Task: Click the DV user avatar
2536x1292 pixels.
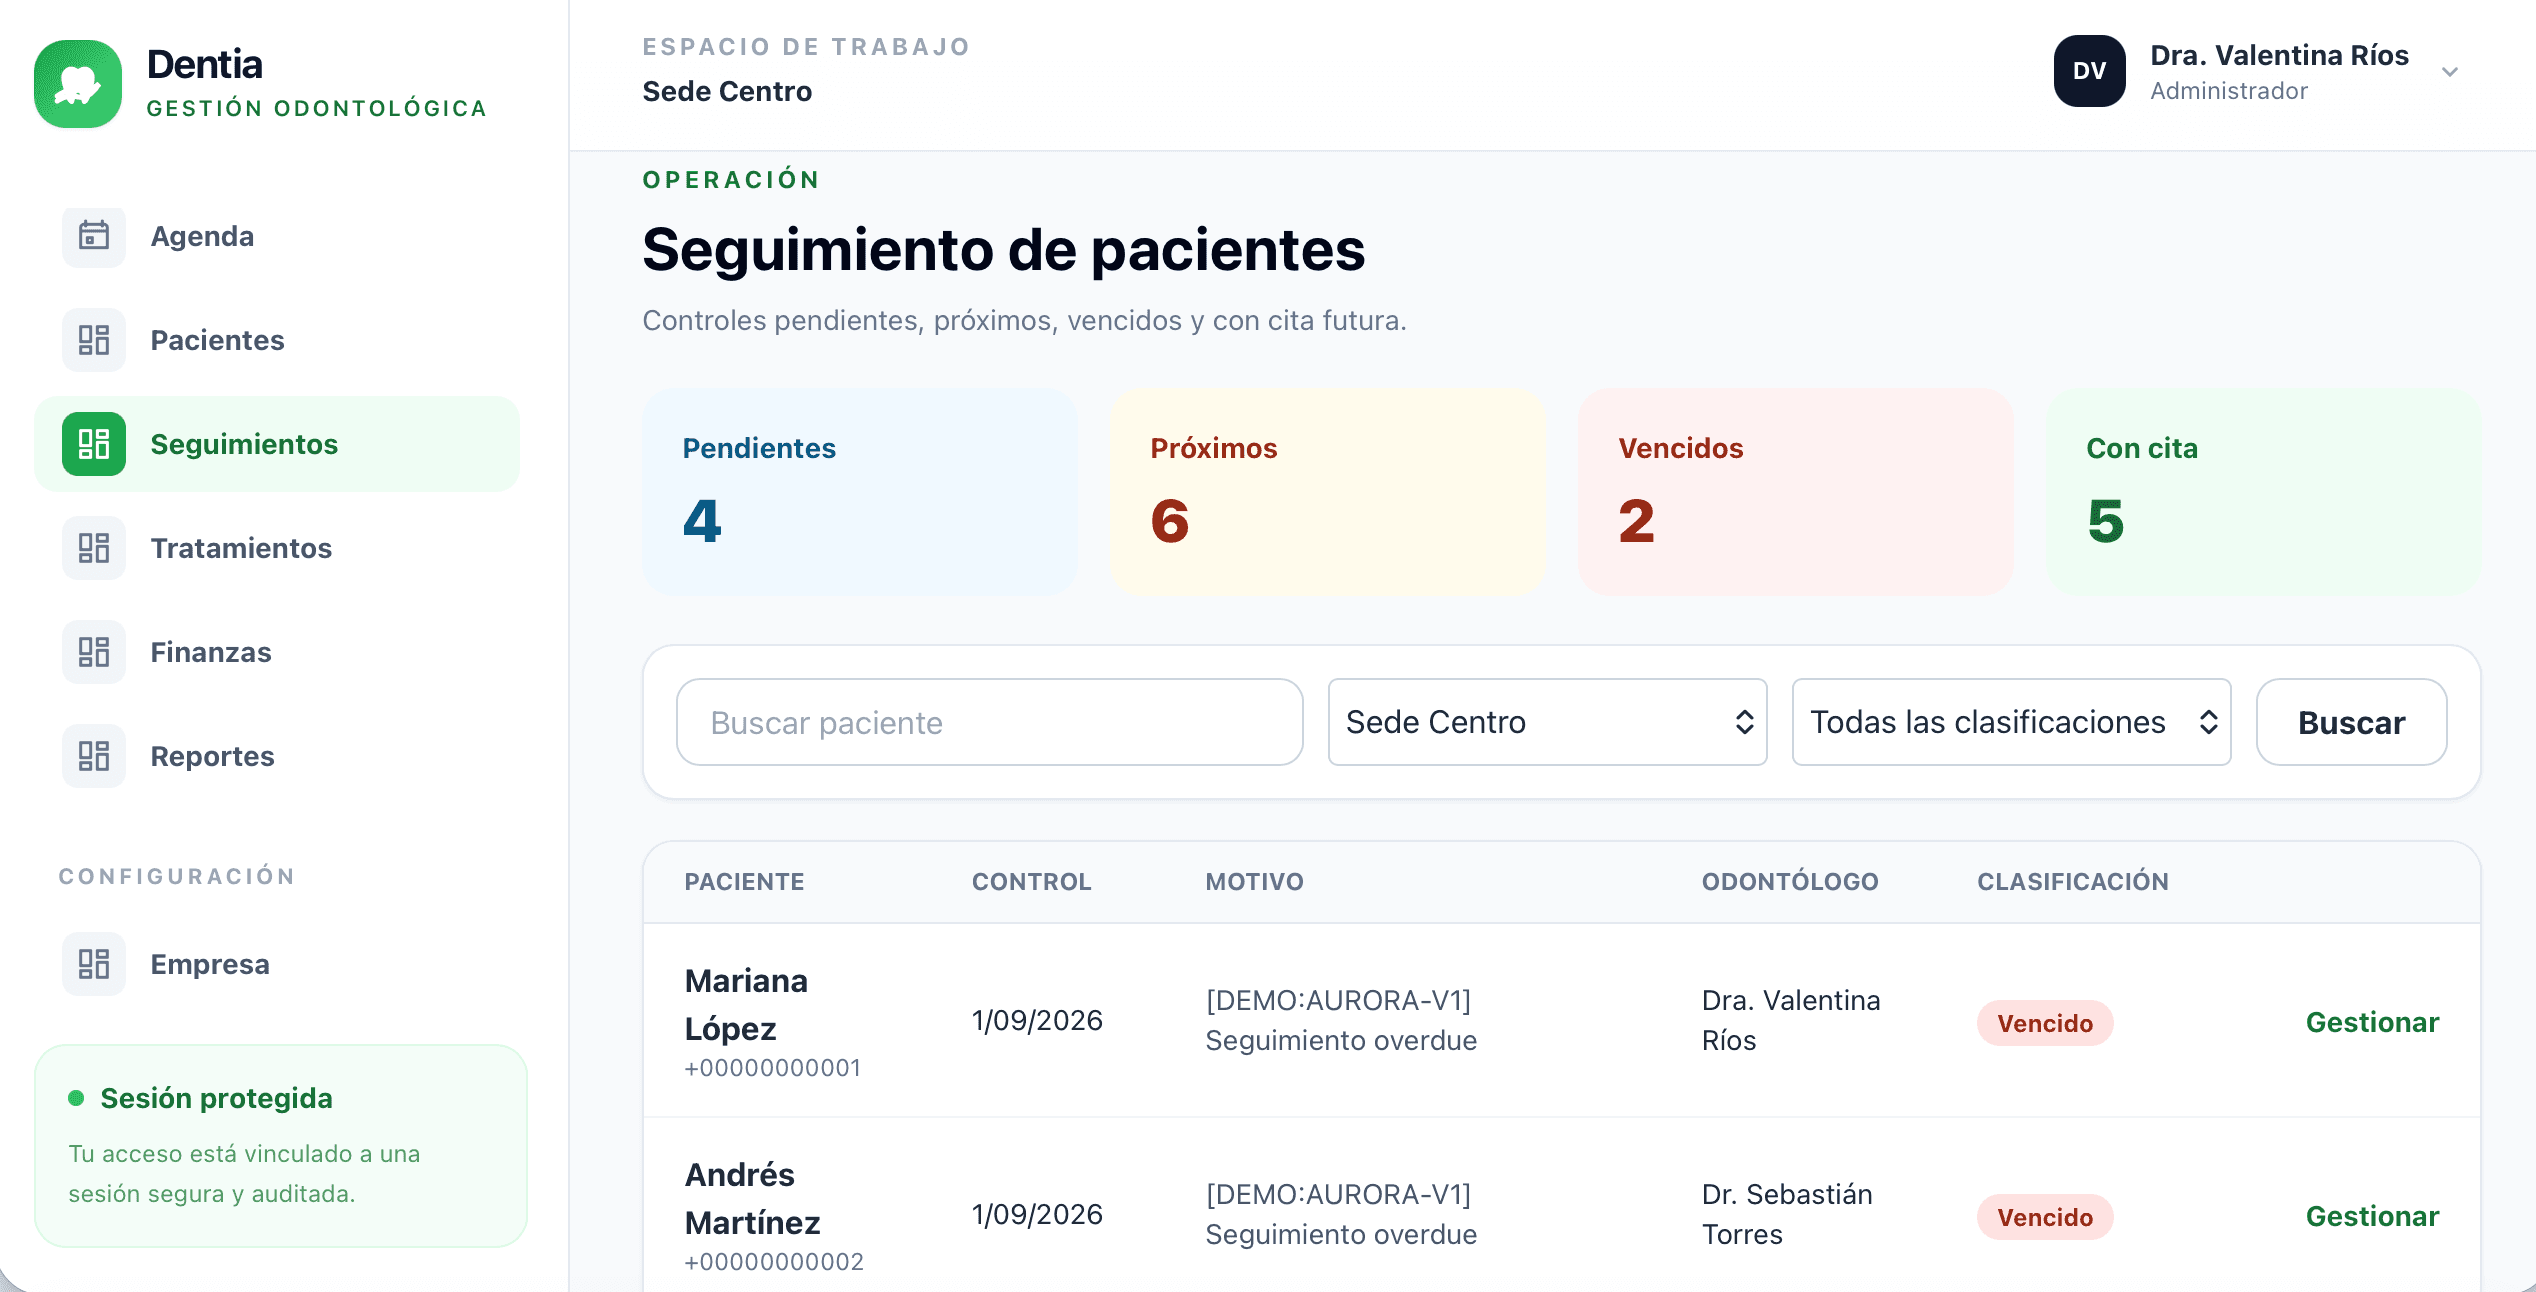Action: click(x=2090, y=71)
